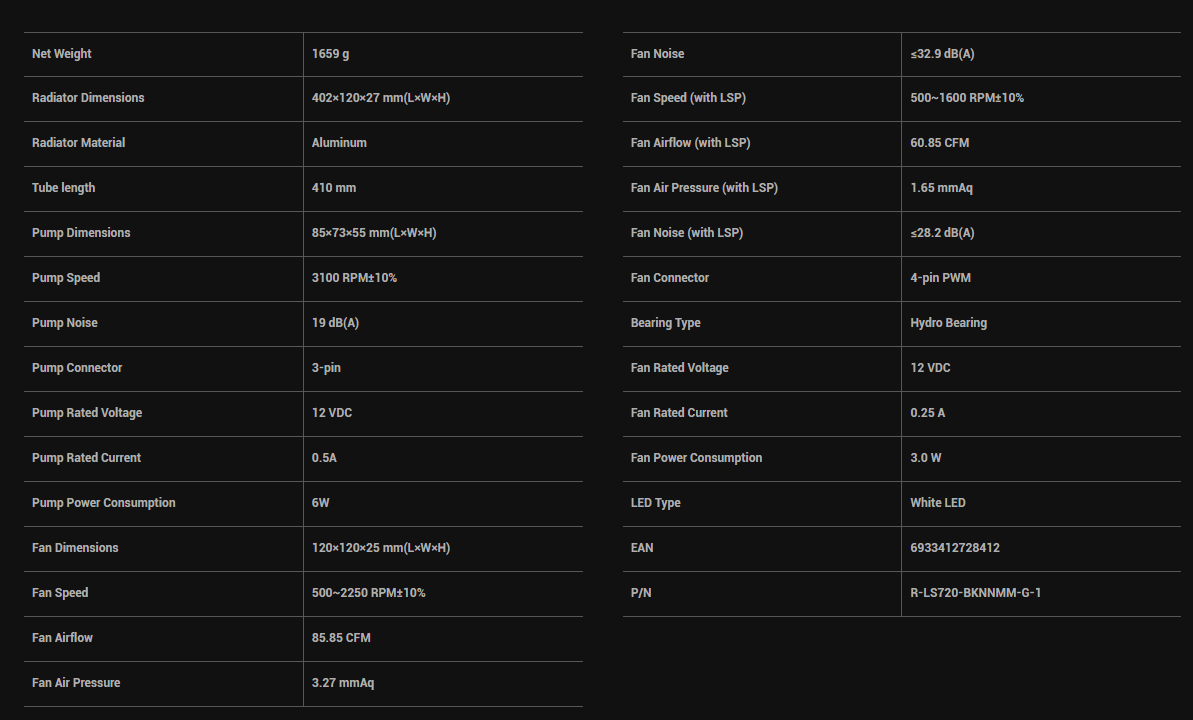Viewport: 1193px width, 720px height.
Task: Click the Tube length 410 mm value
Action: coord(334,188)
